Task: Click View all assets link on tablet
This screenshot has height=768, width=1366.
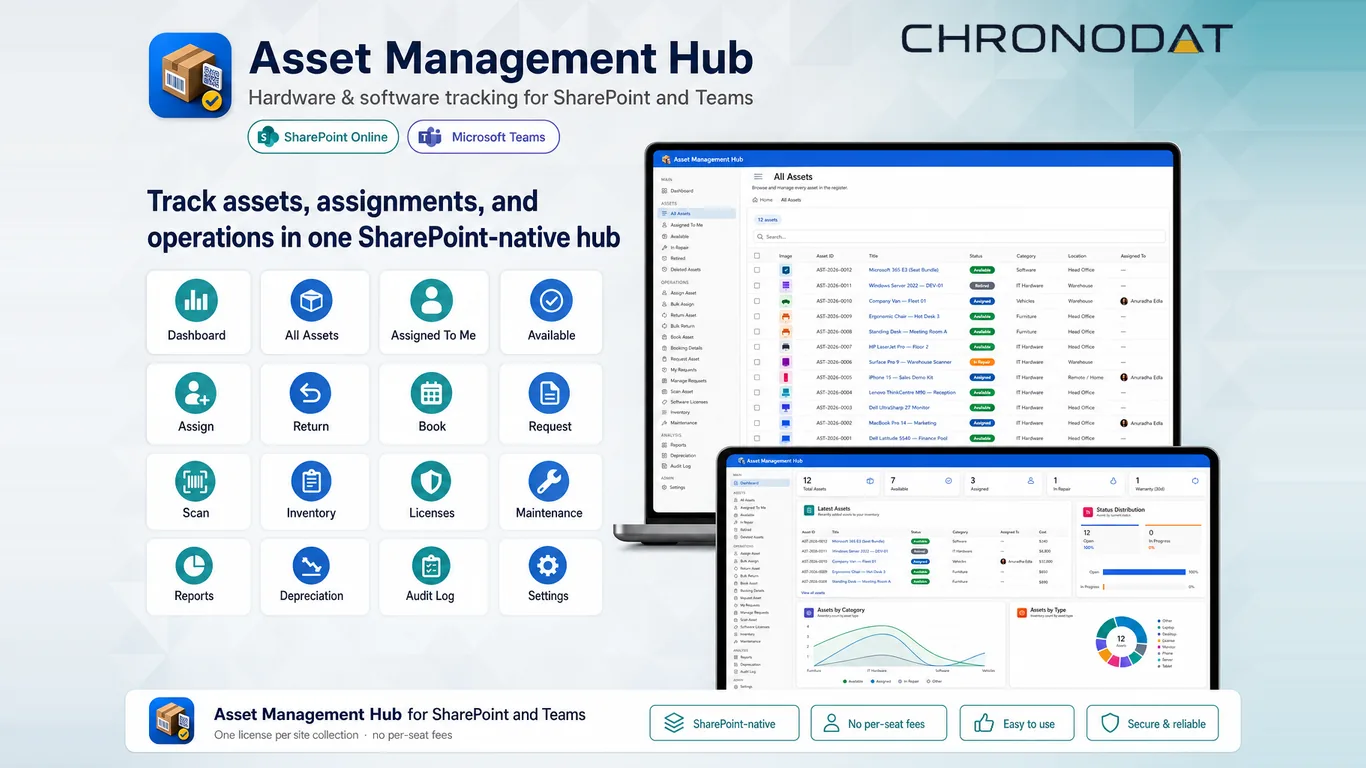Action: (x=813, y=593)
